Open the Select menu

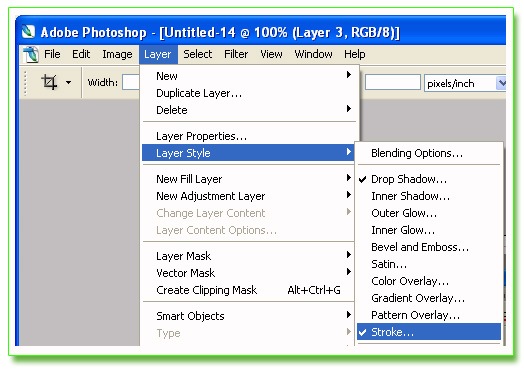pyautogui.click(x=198, y=54)
